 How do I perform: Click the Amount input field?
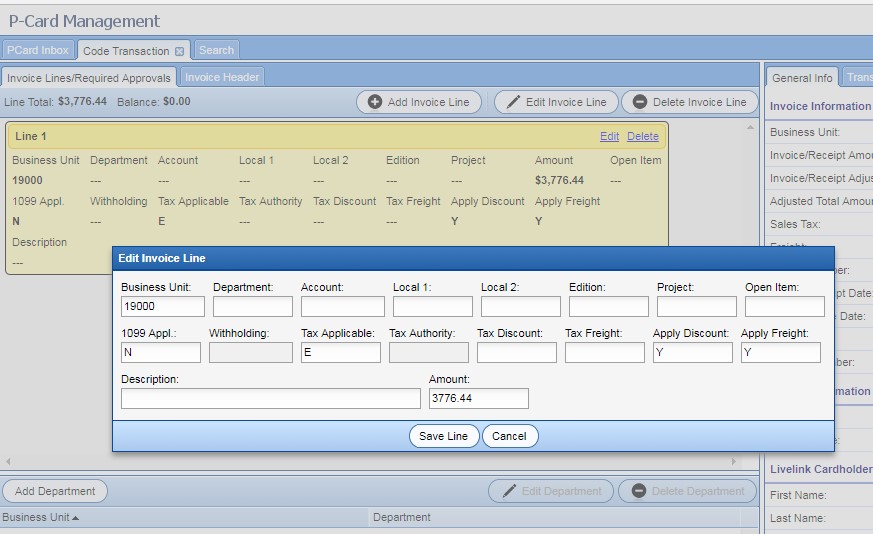coord(479,399)
